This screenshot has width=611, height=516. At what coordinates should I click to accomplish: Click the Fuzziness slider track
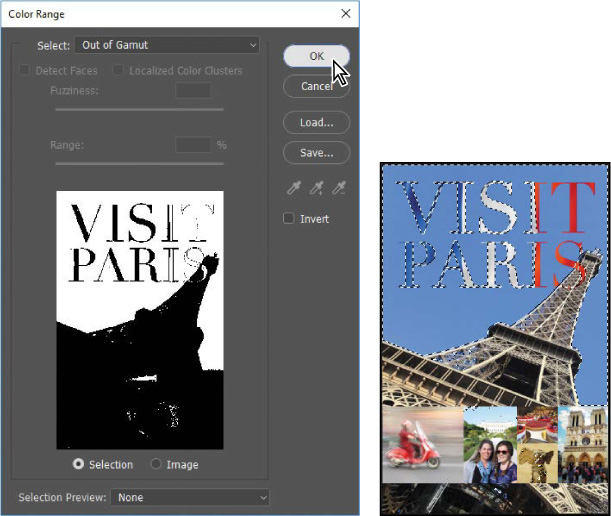pos(140,110)
